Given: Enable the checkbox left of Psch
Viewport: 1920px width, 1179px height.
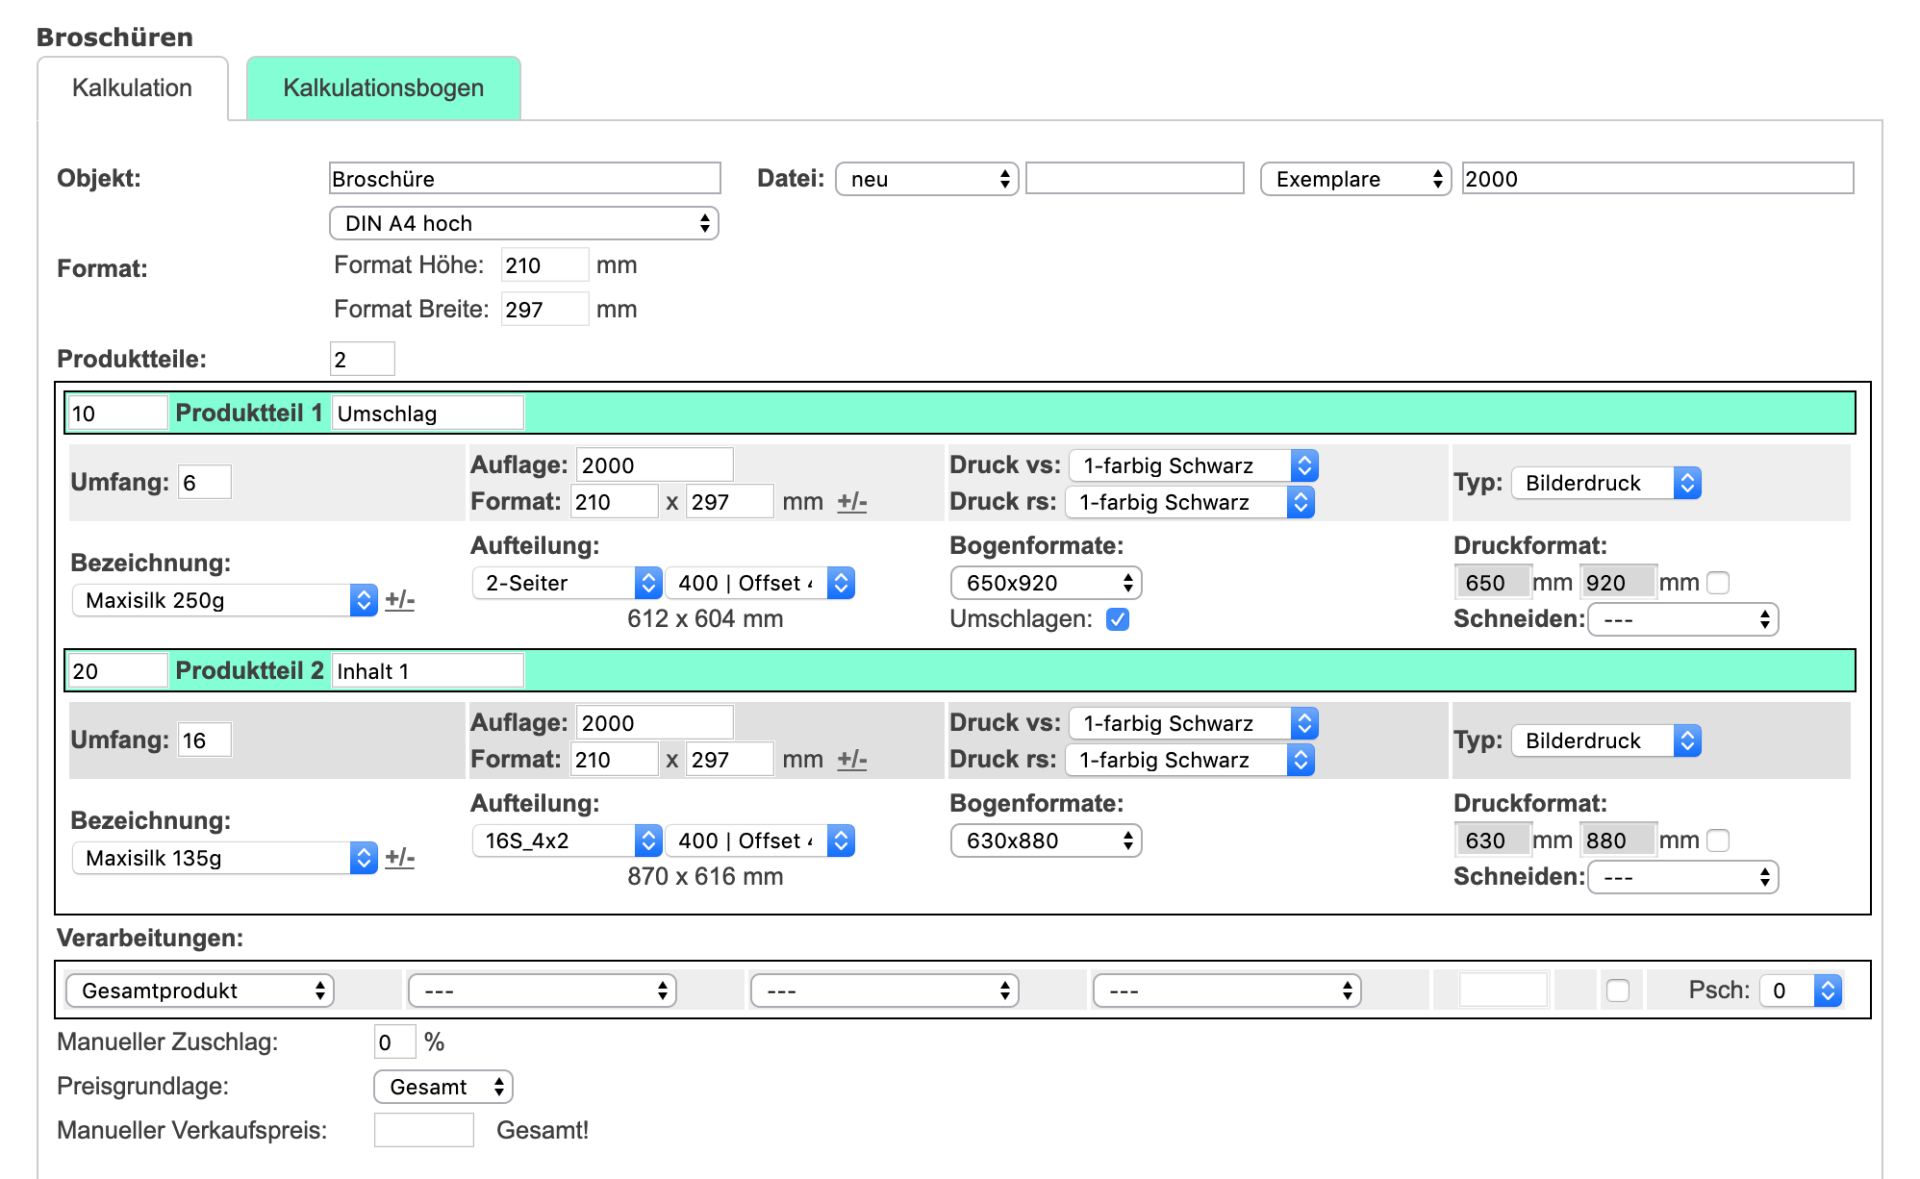Looking at the screenshot, I should (1617, 990).
